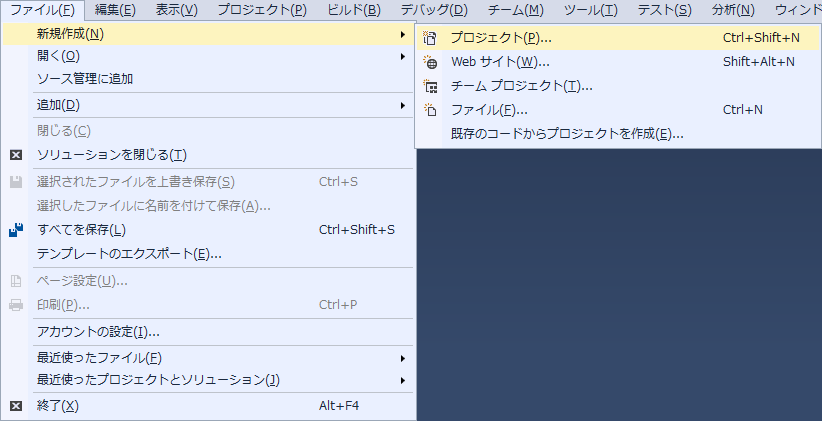Click the ソリューションを閉じる X icon
This screenshot has width=822, height=421.
coord(16,155)
